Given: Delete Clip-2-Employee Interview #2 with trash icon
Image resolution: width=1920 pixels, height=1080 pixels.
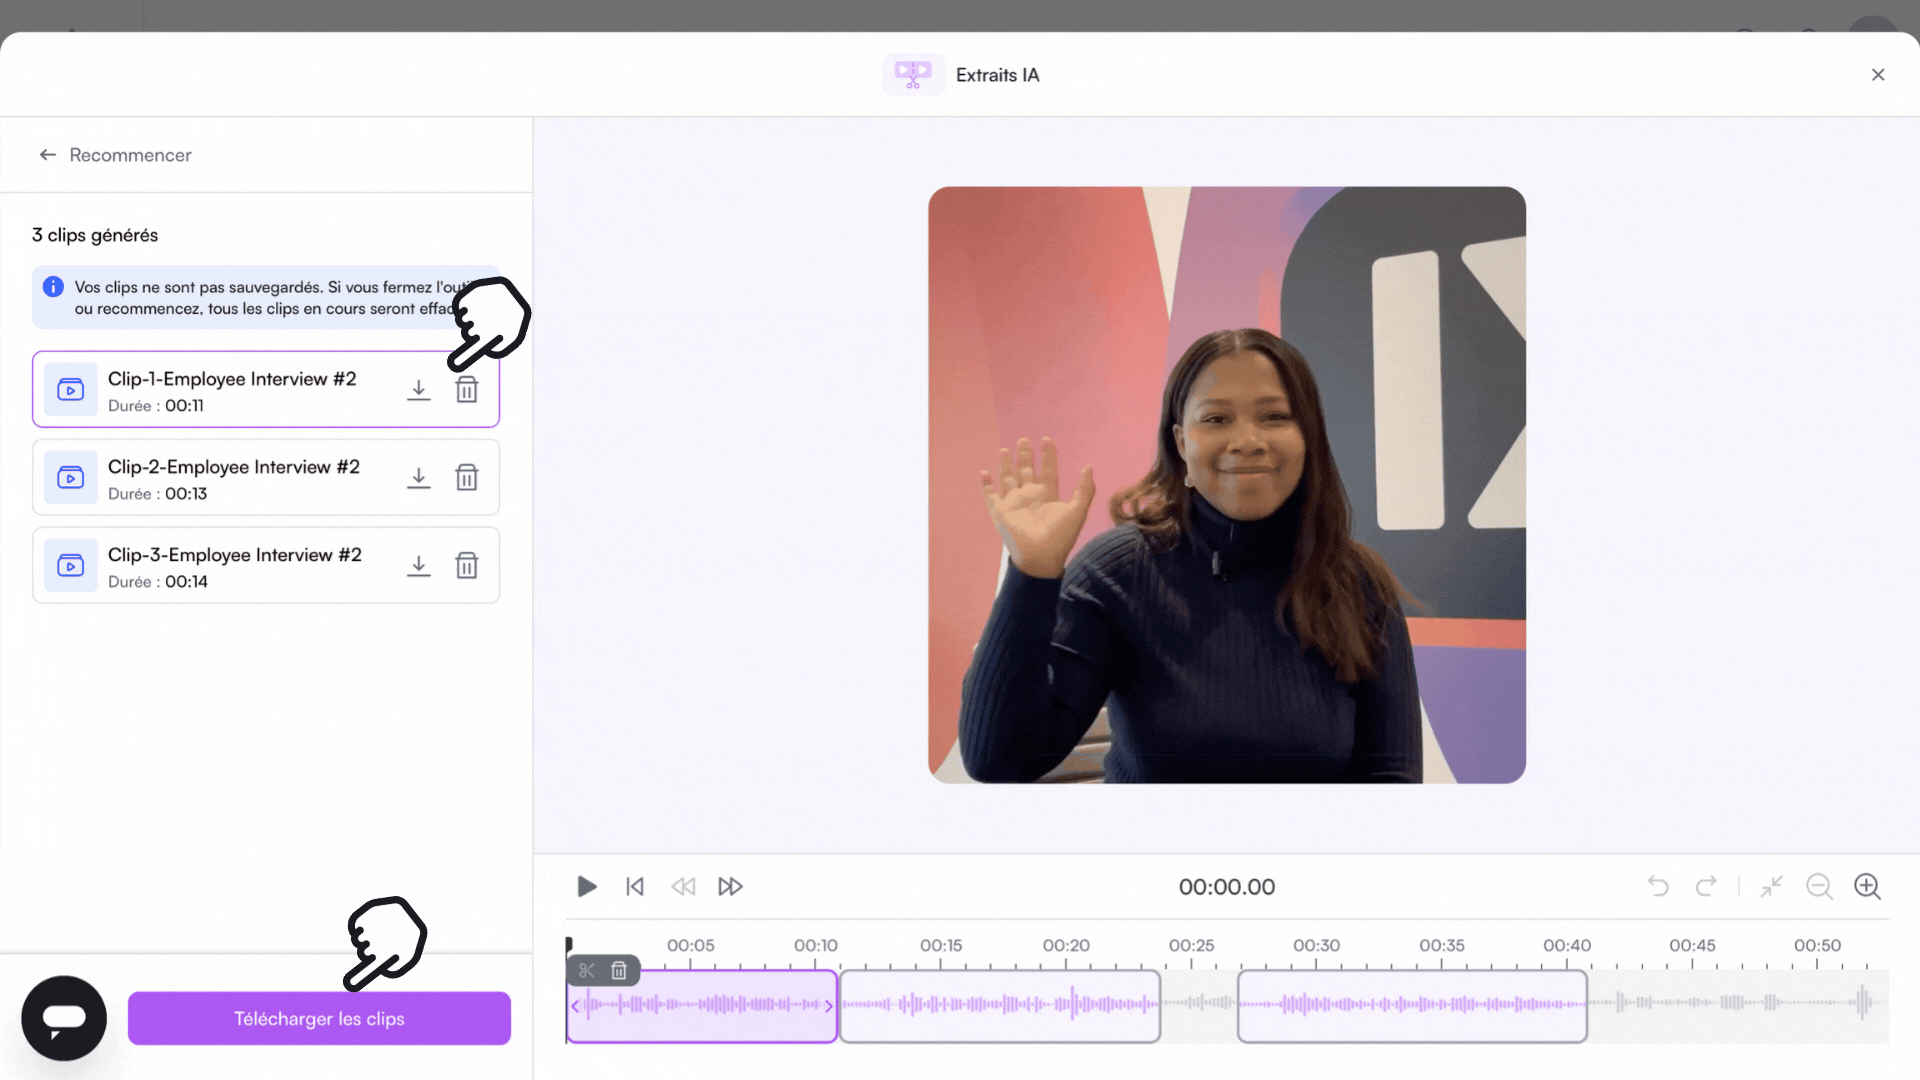Looking at the screenshot, I should tap(467, 478).
